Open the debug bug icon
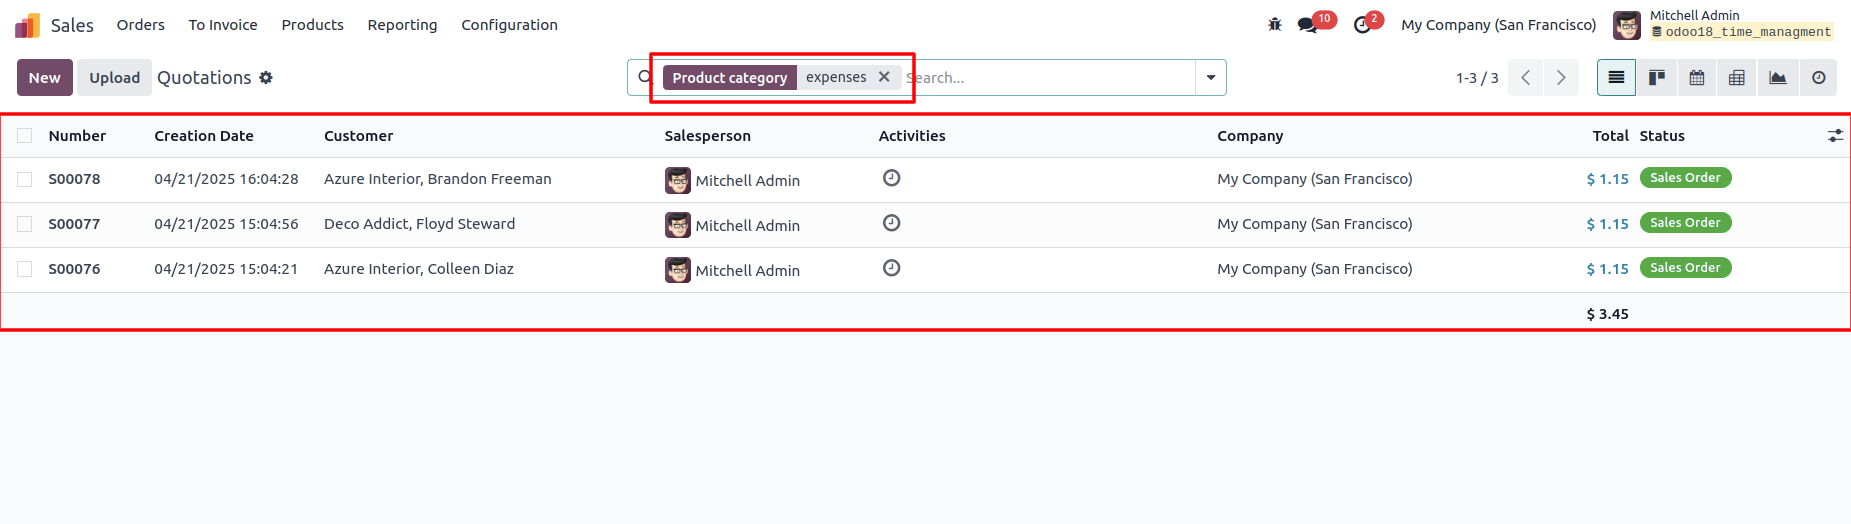Screen dimensions: 1851x524 coord(1274,25)
